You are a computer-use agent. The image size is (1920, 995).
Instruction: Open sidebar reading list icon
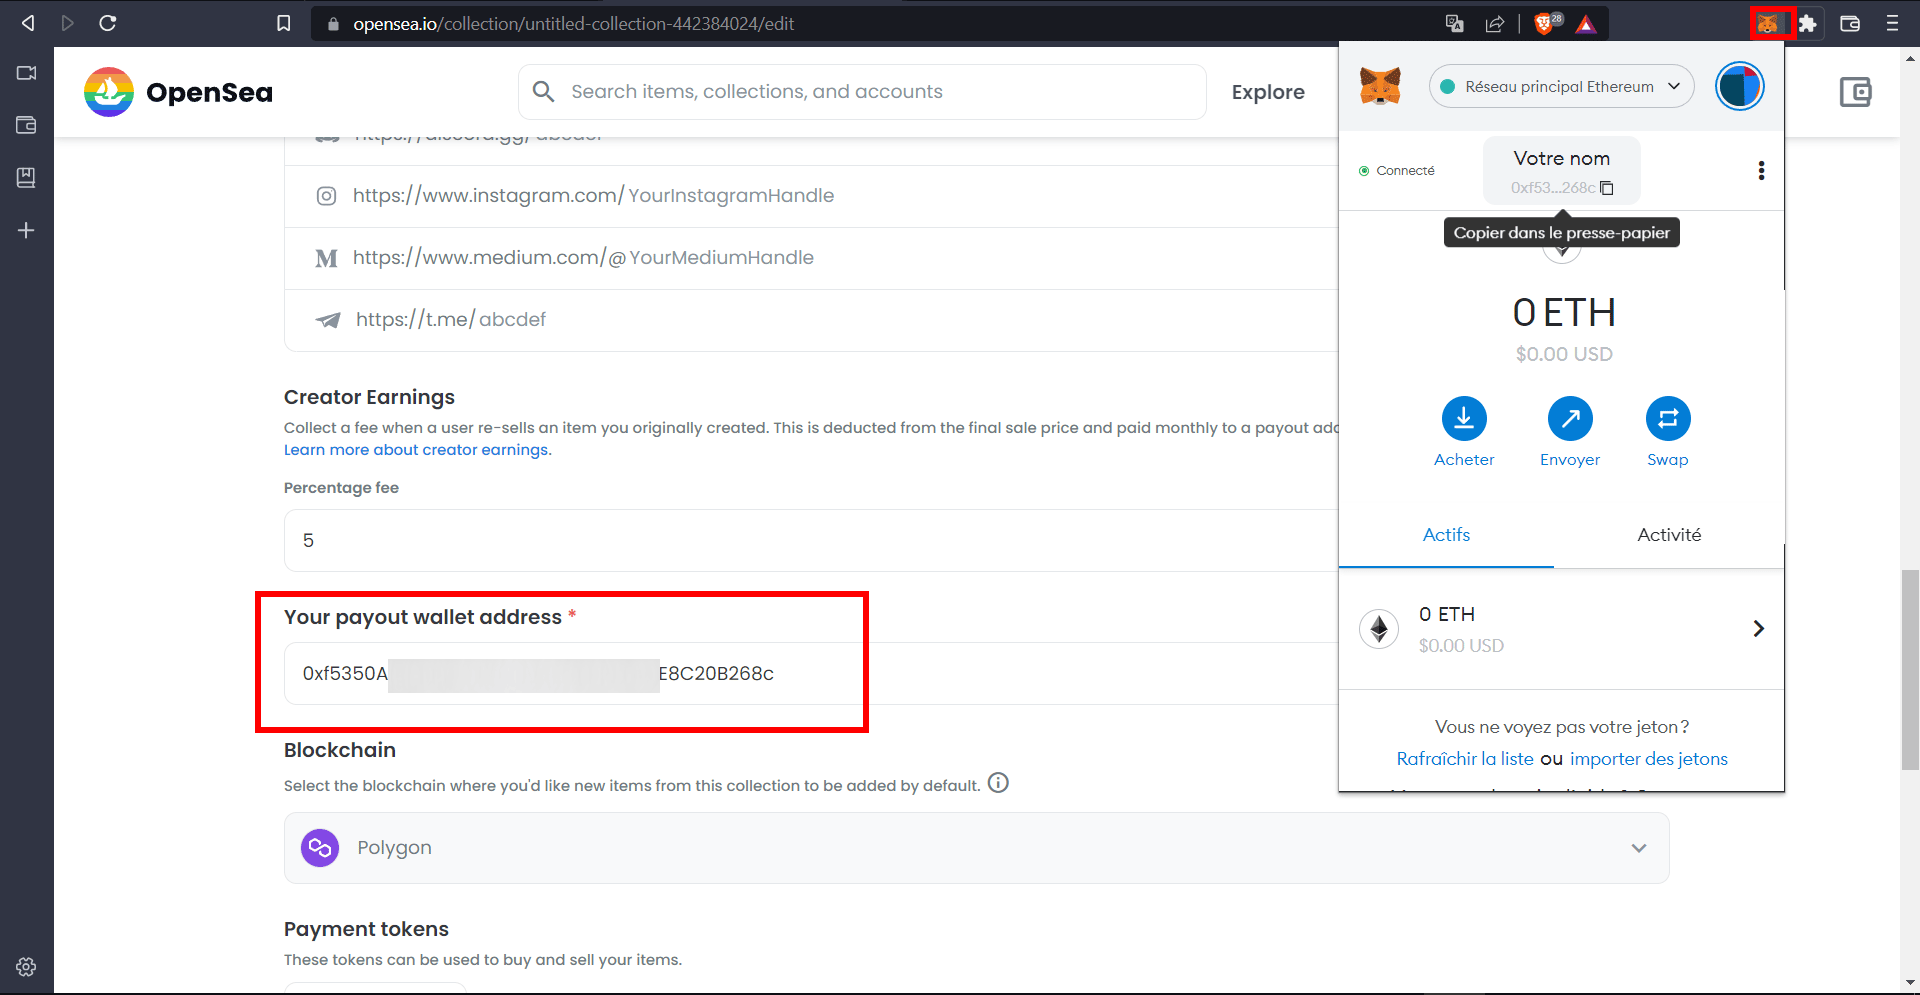click(27, 177)
